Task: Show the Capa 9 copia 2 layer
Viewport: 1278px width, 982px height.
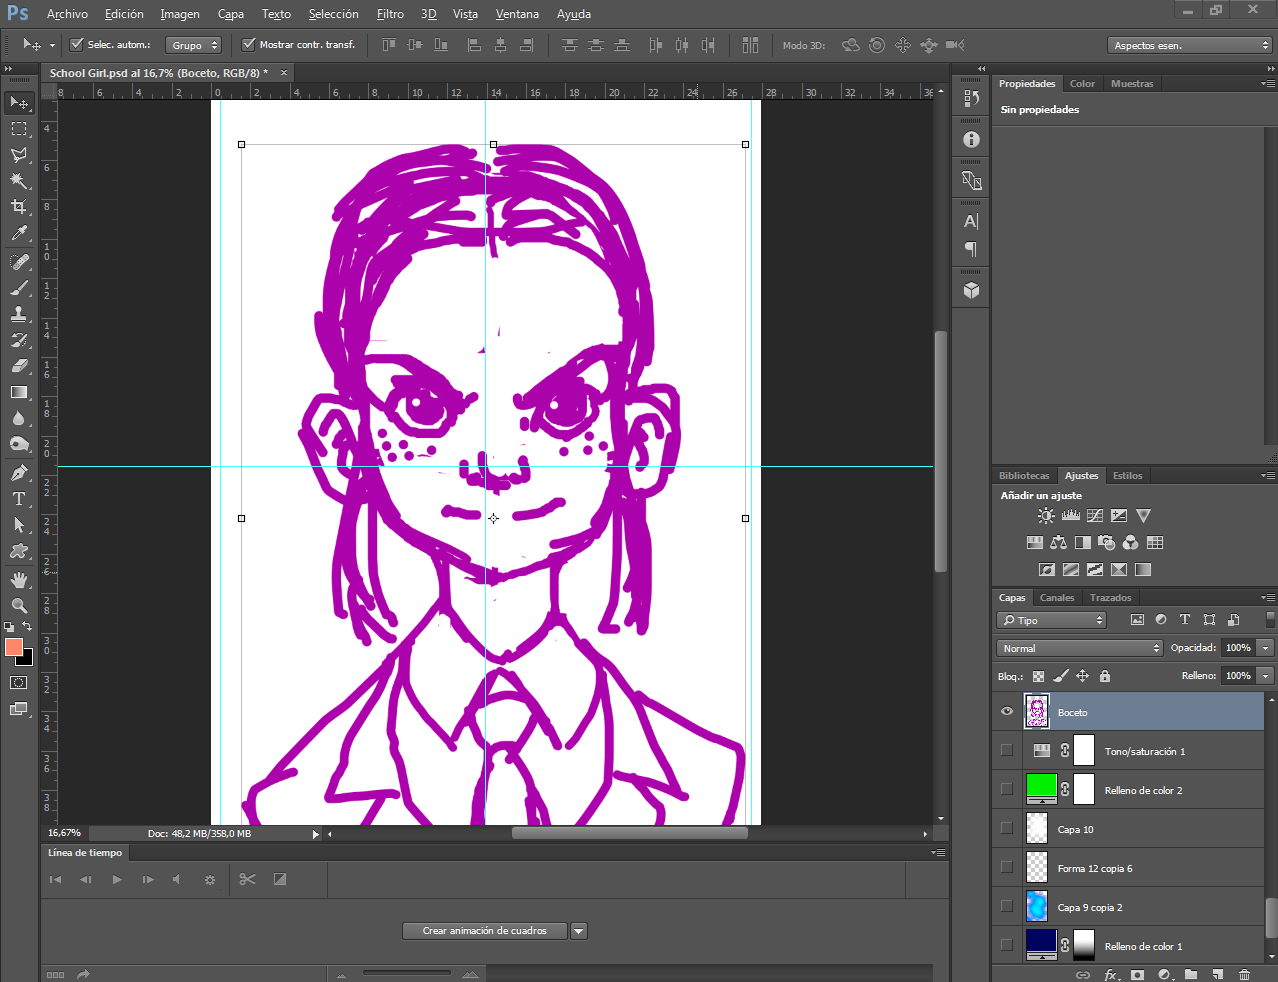Action: point(1007,906)
